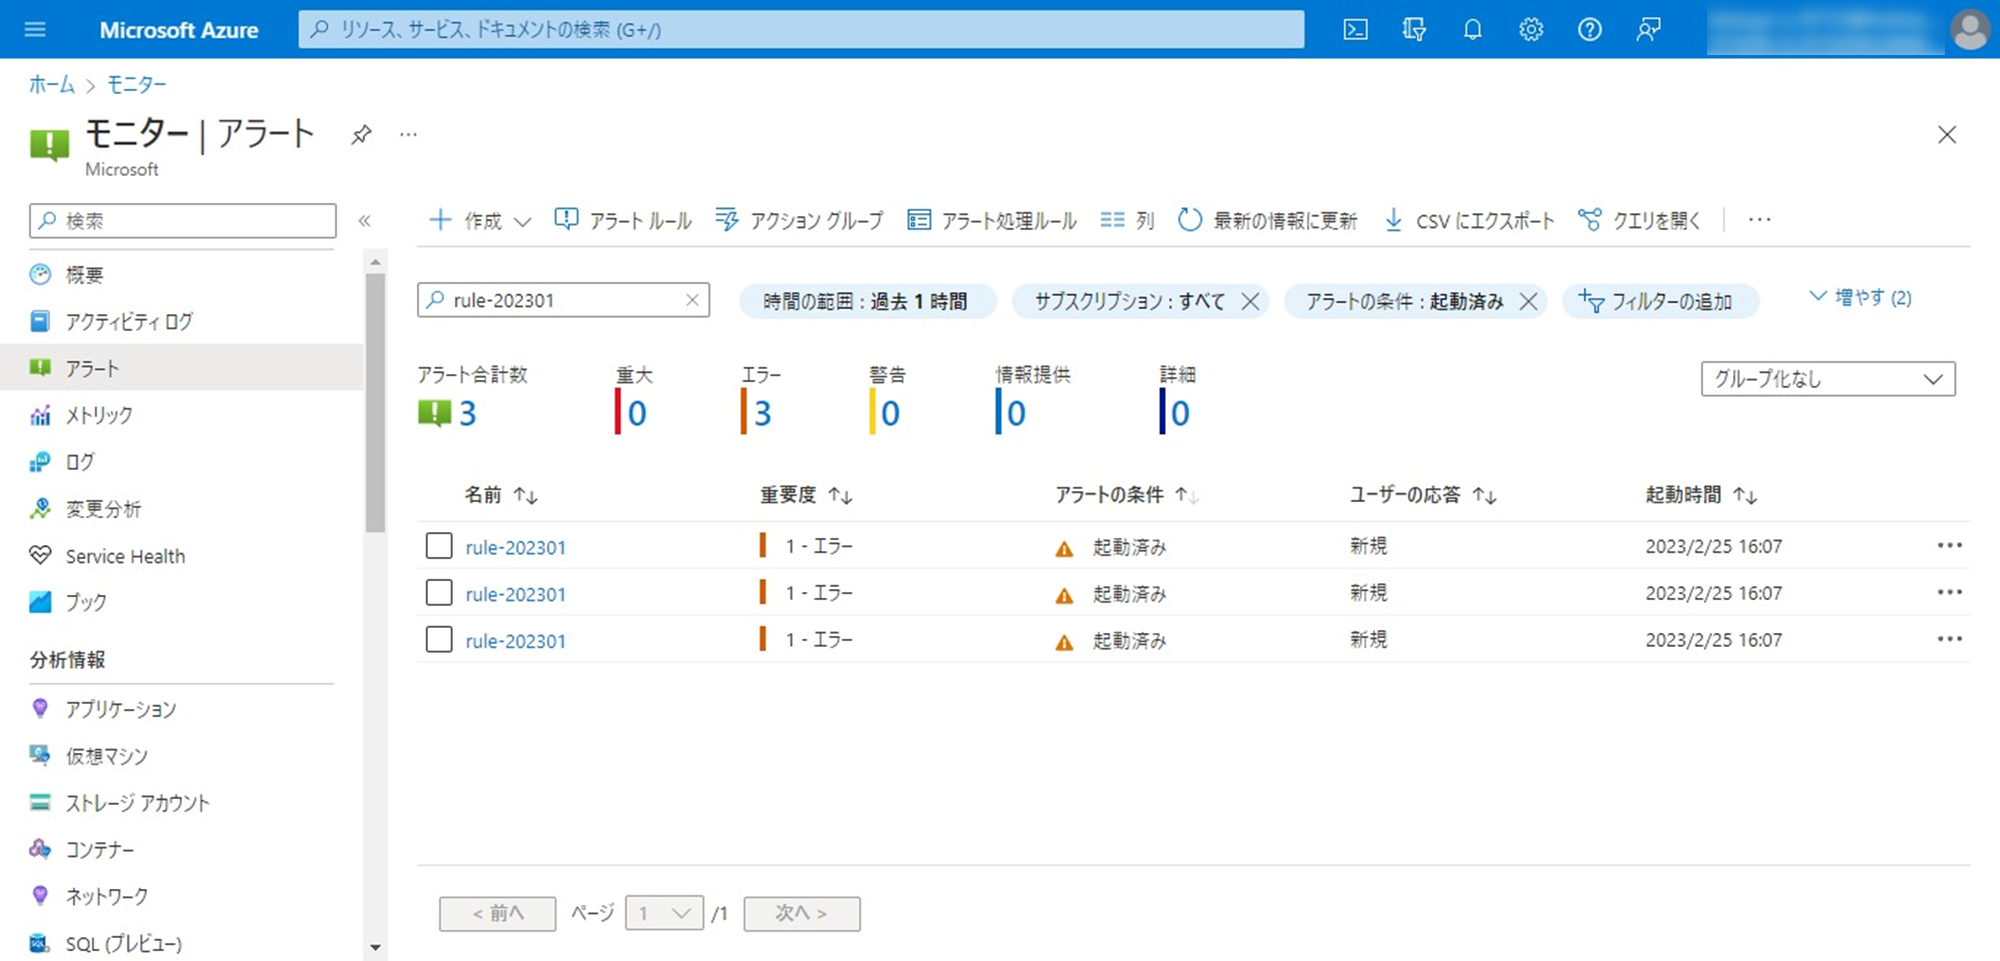Image resolution: width=2000 pixels, height=961 pixels.
Task: Sort by ユーザーの応答 column arrows
Action: (1485, 496)
